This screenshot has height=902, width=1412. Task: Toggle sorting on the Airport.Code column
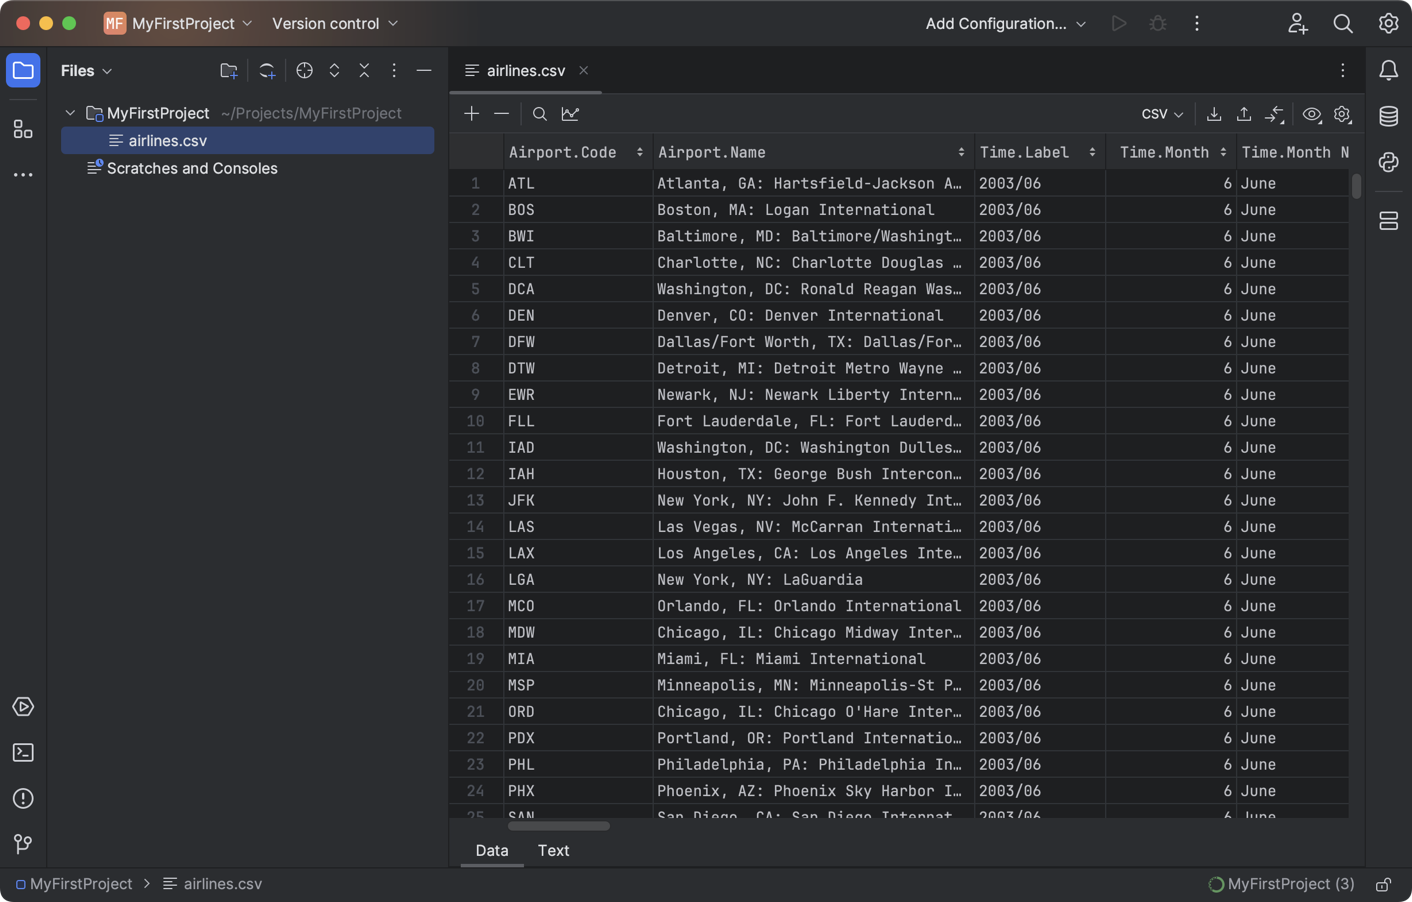(x=640, y=152)
